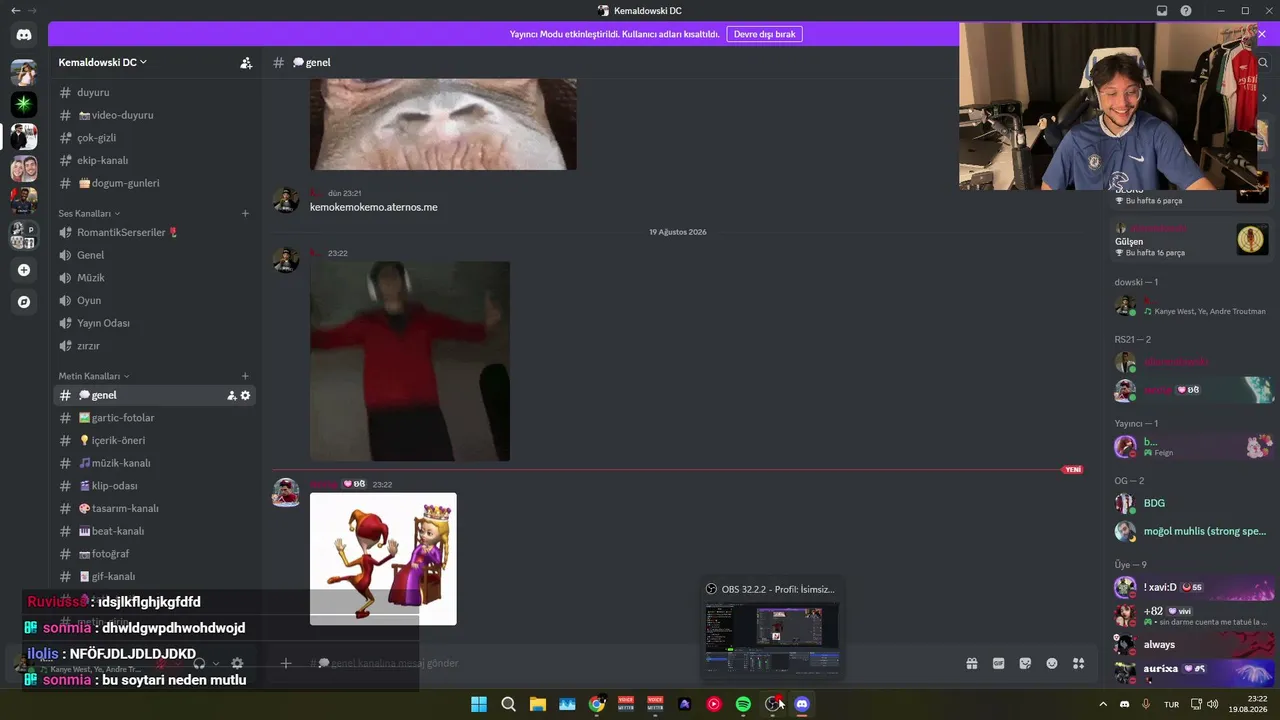
Task: Go back with the title bar arrow
Action: pyautogui.click(x=15, y=11)
